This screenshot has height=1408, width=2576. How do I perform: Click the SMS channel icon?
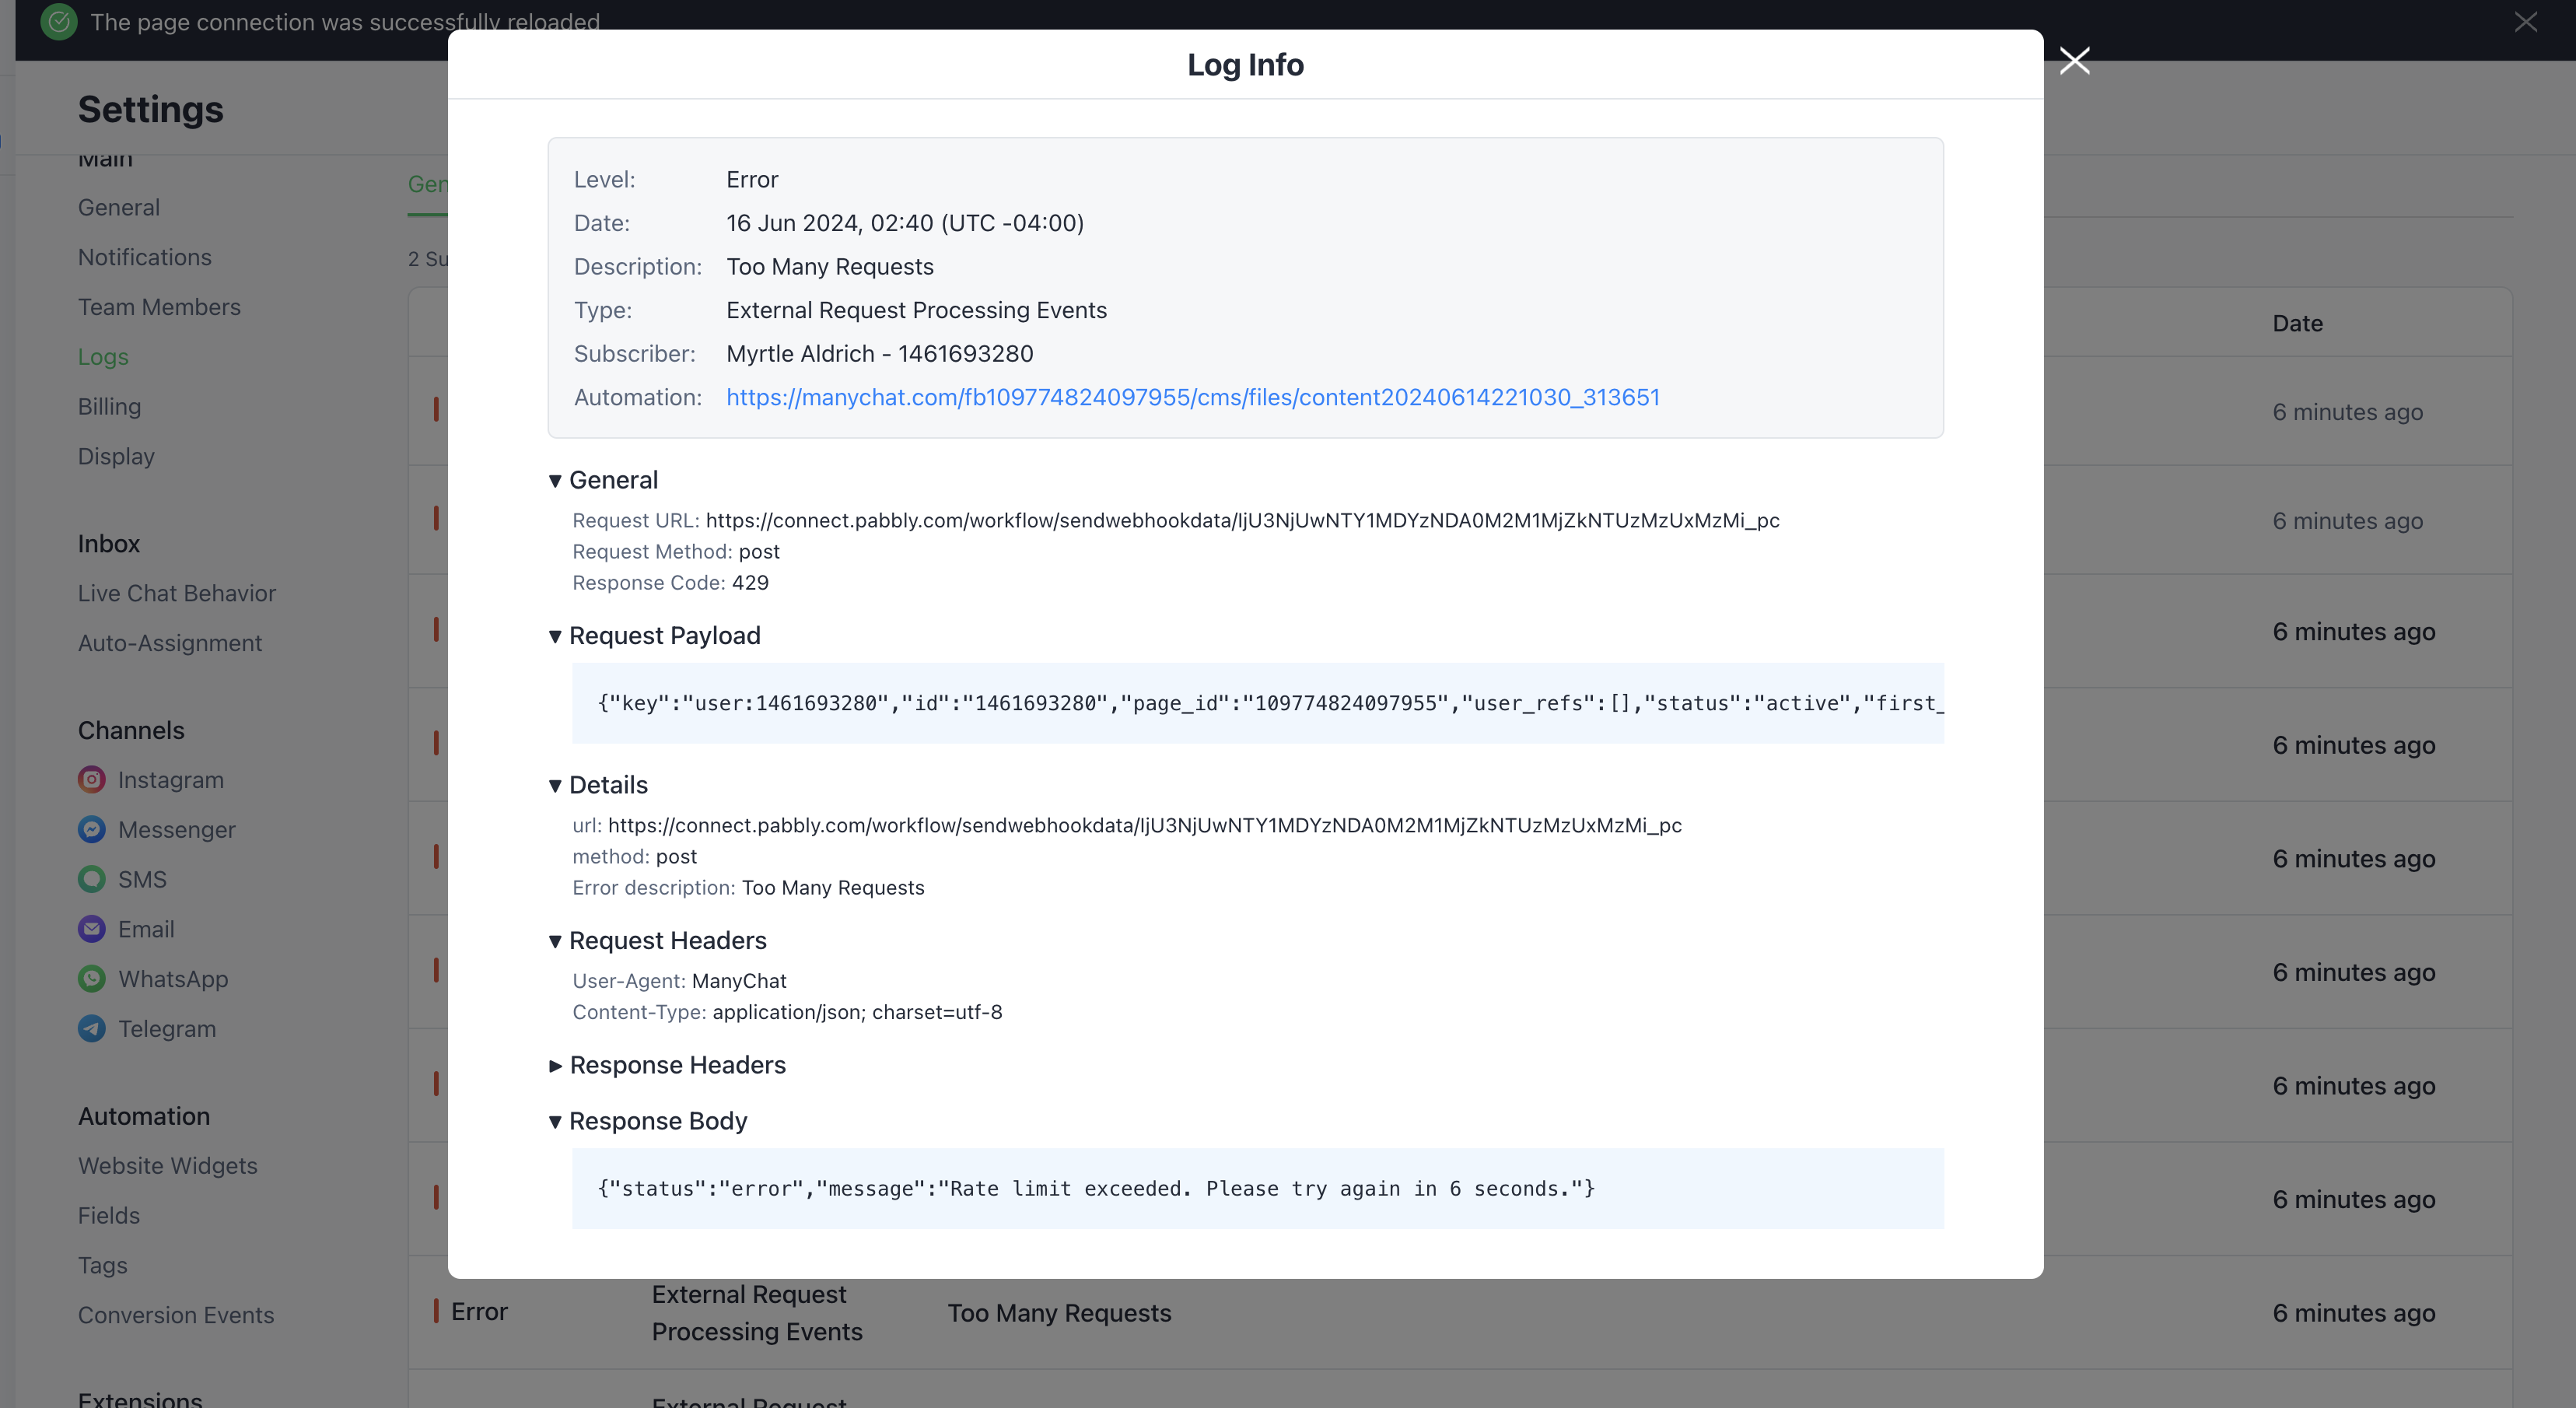tap(92, 880)
